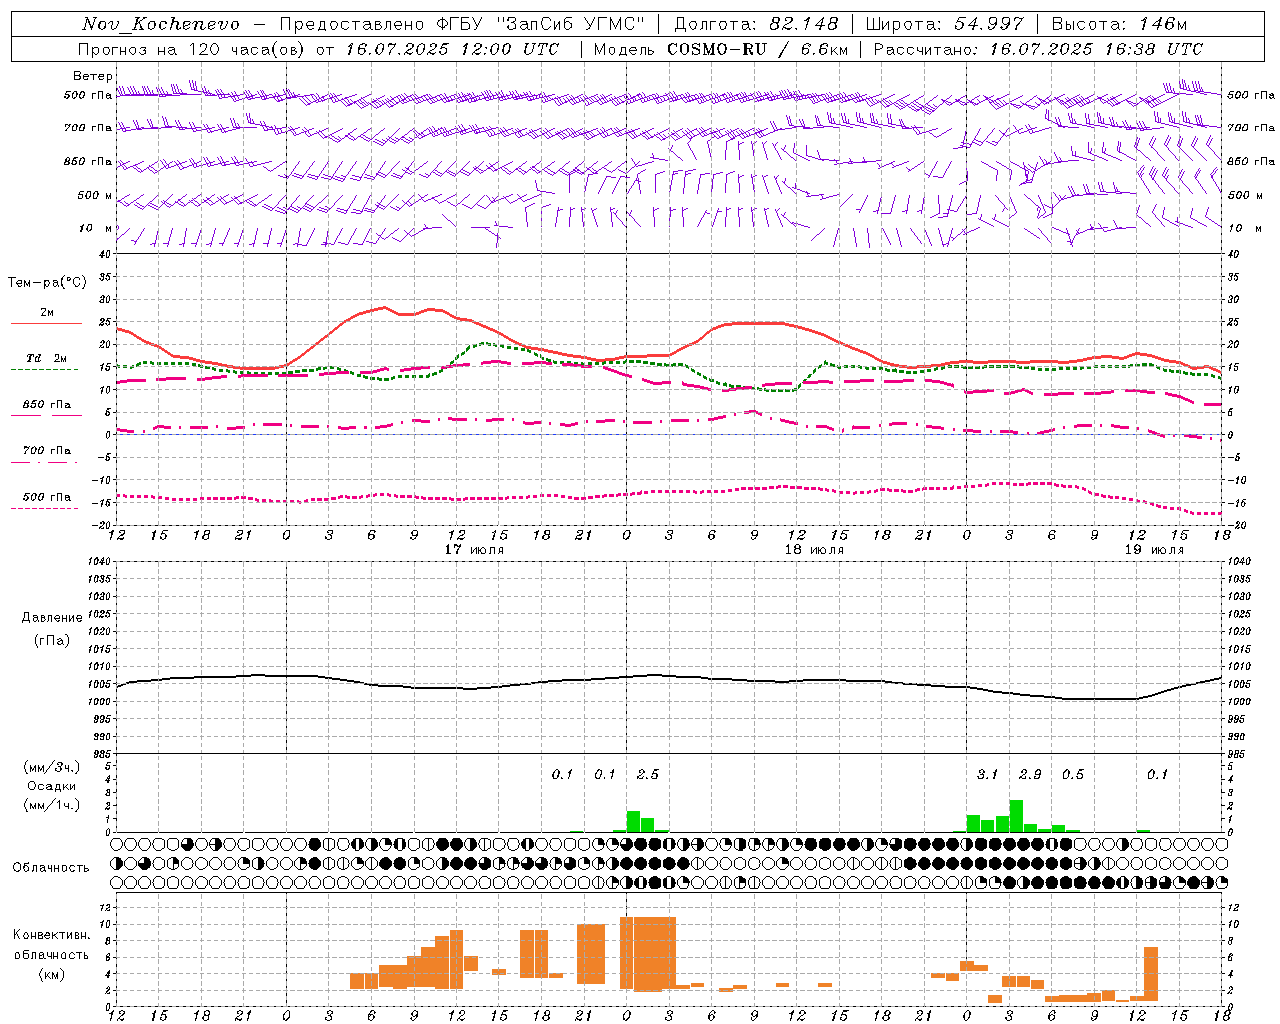This screenshot has height=1024, width=1280.
Task: Click the Давление panel label
Action: coord(51,618)
